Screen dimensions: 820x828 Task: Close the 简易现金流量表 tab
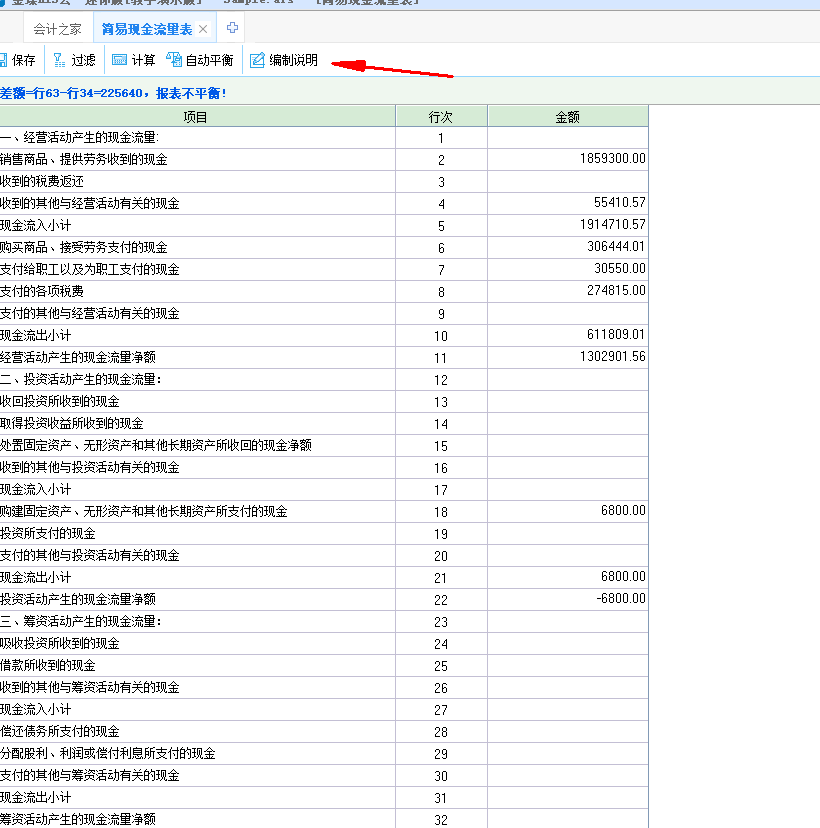coord(203,30)
